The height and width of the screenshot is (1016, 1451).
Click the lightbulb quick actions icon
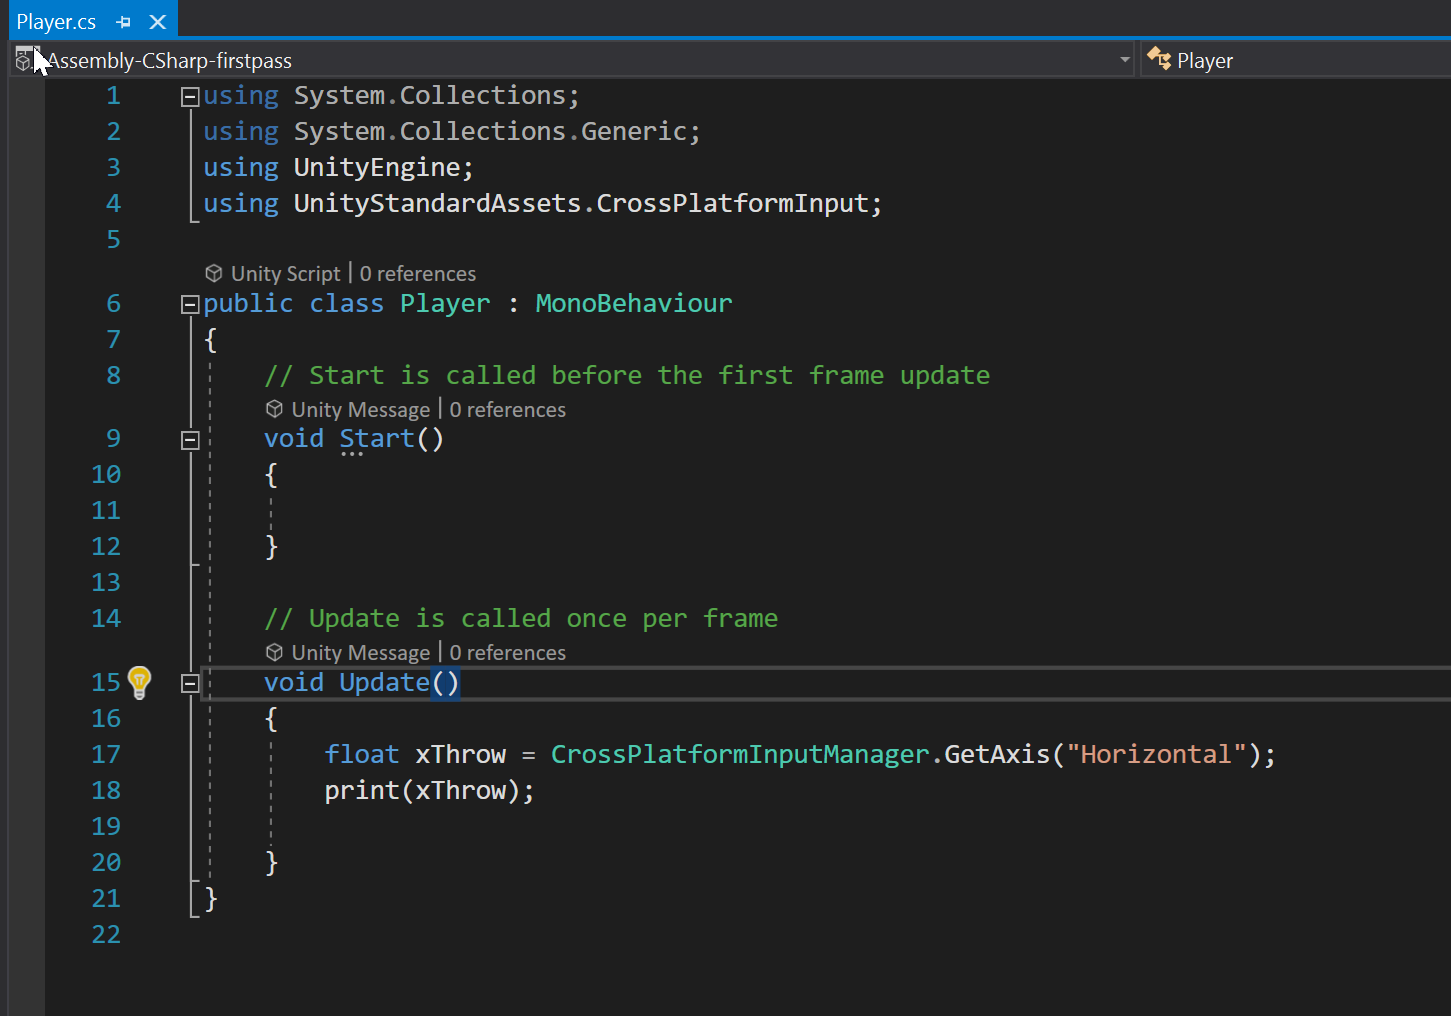point(139,682)
